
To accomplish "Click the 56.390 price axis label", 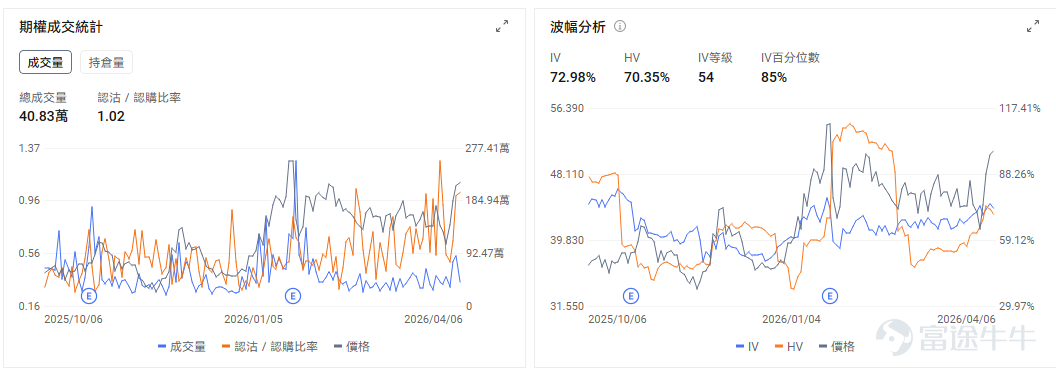I will pyautogui.click(x=567, y=108).
